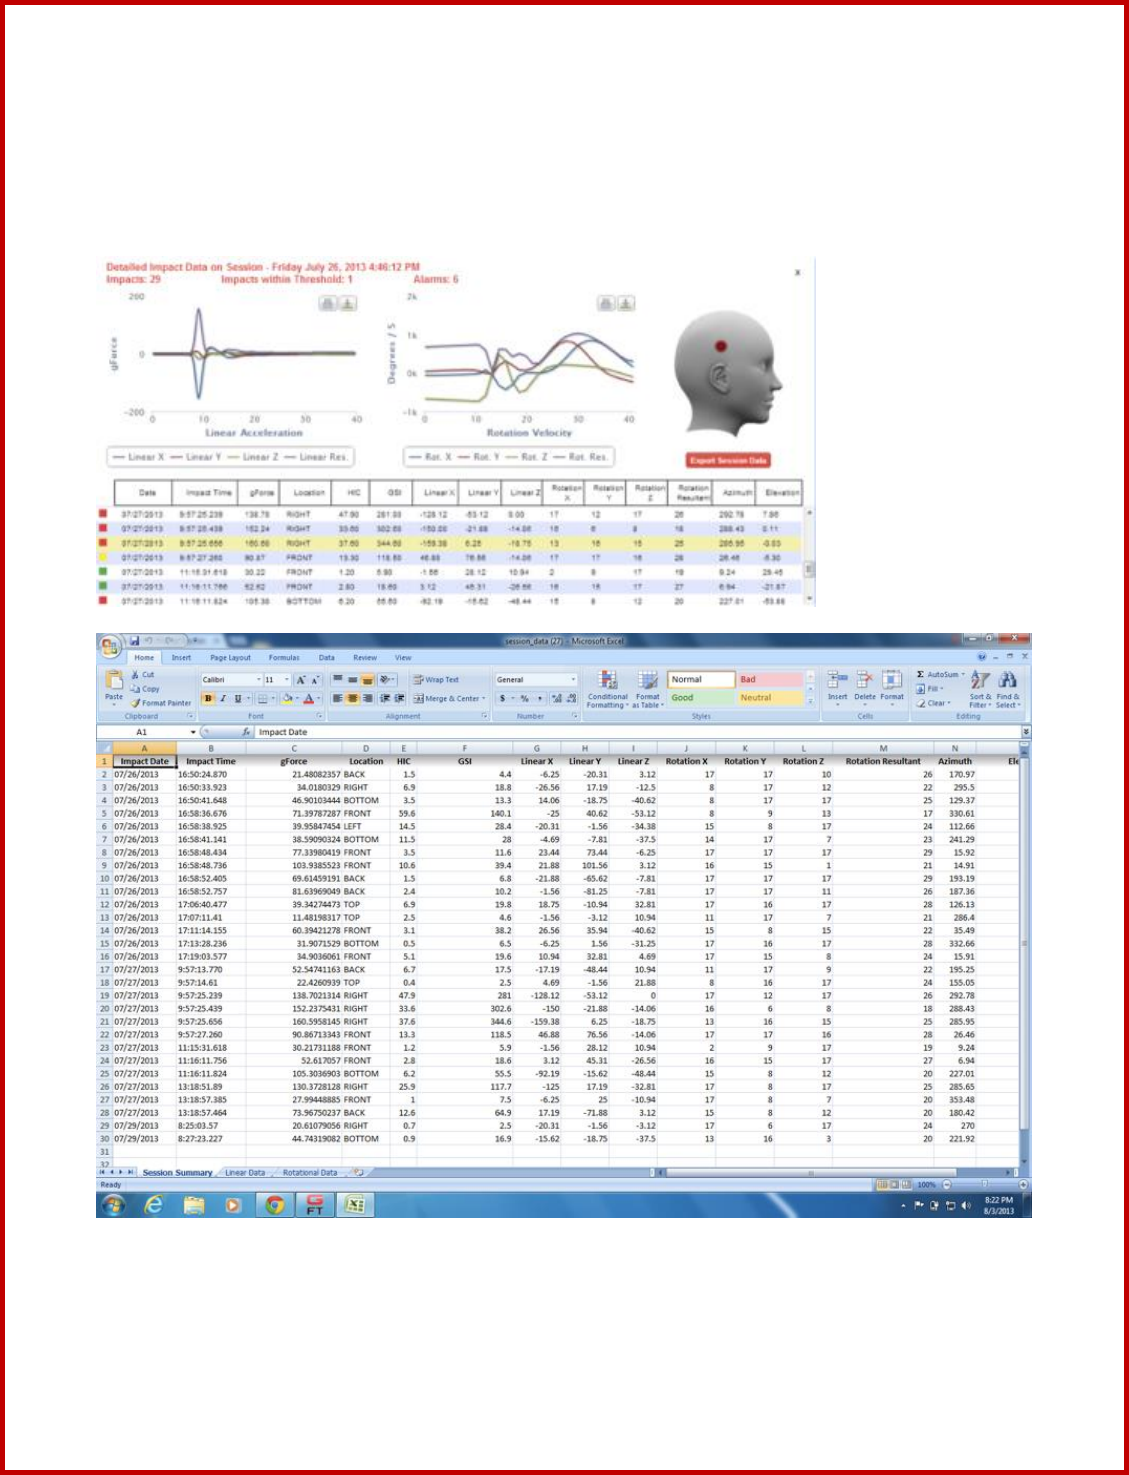This screenshot has width=1129, height=1475.
Task: Switch to the Rotational Data sheet tab
Action: click(x=310, y=1172)
